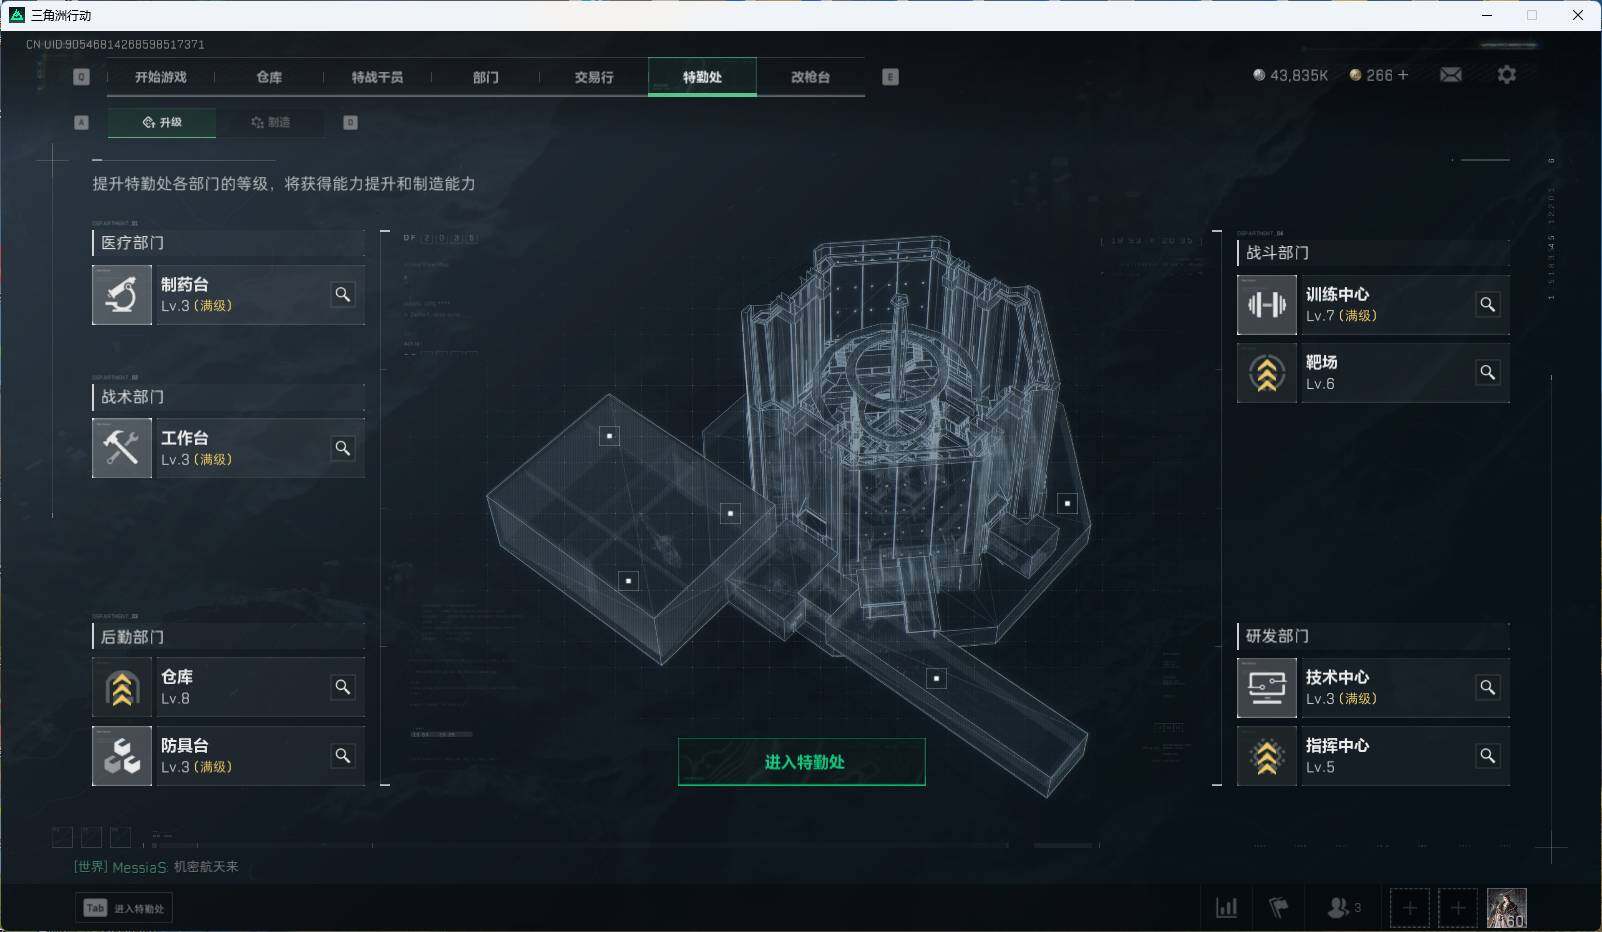Image resolution: width=1602 pixels, height=932 pixels.
Task: Open the 交易行 tab
Action: [x=594, y=77]
